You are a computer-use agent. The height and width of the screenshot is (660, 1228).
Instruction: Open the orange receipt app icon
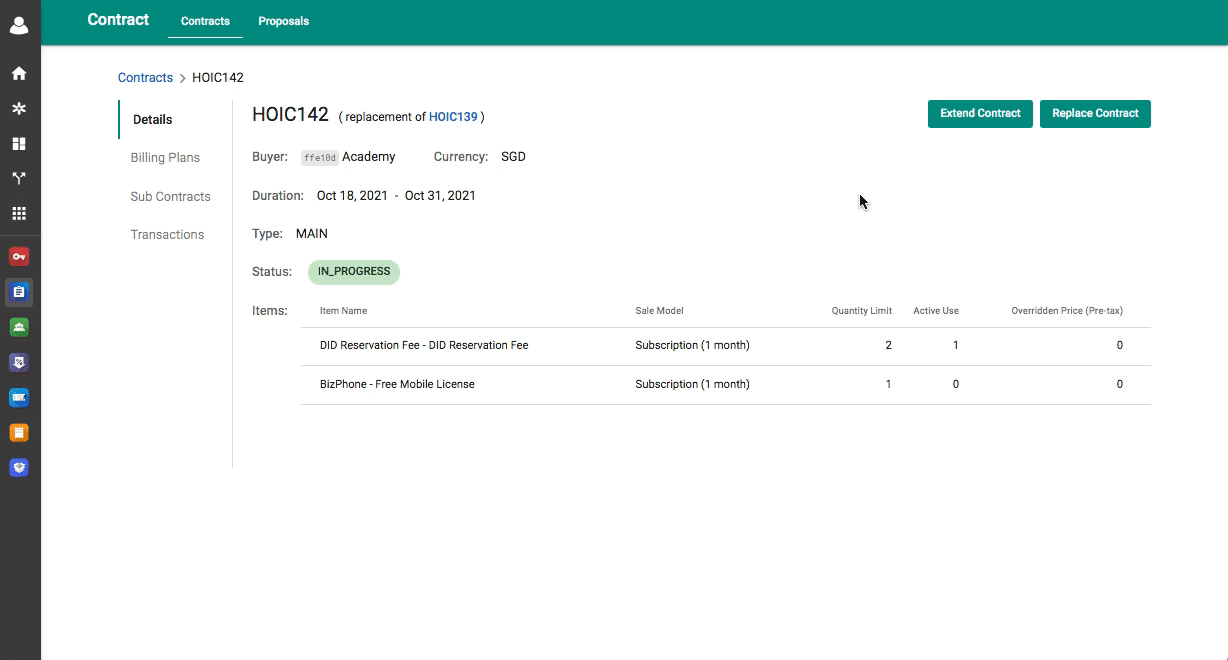19,432
